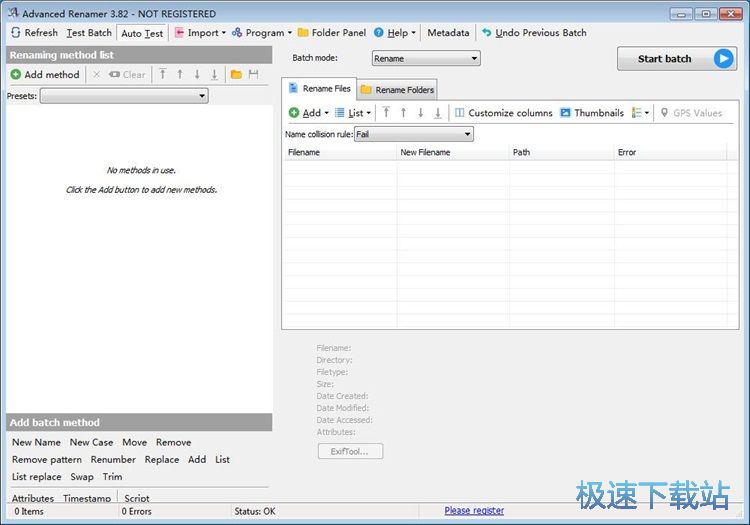
Task: Select the Renumber batch method
Action: click(x=113, y=460)
